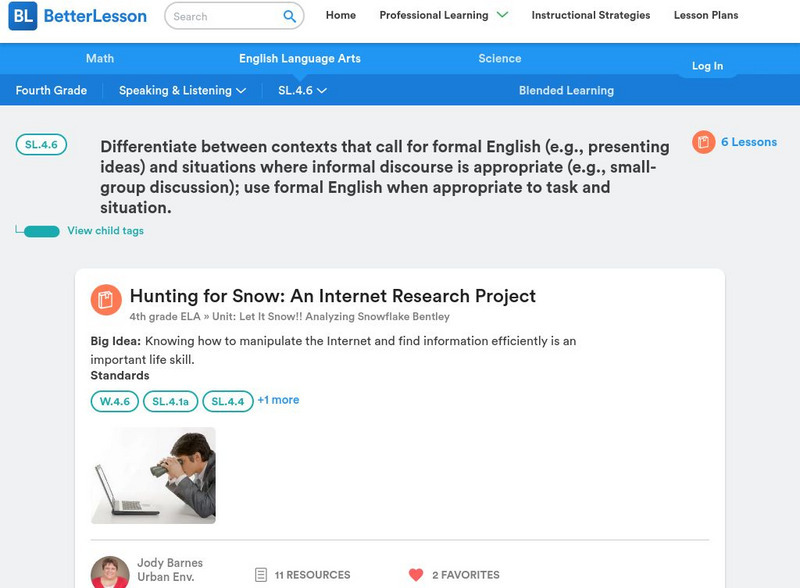800x588 pixels.
Task: Open the 6 Lessons link
Action: [749, 142]
